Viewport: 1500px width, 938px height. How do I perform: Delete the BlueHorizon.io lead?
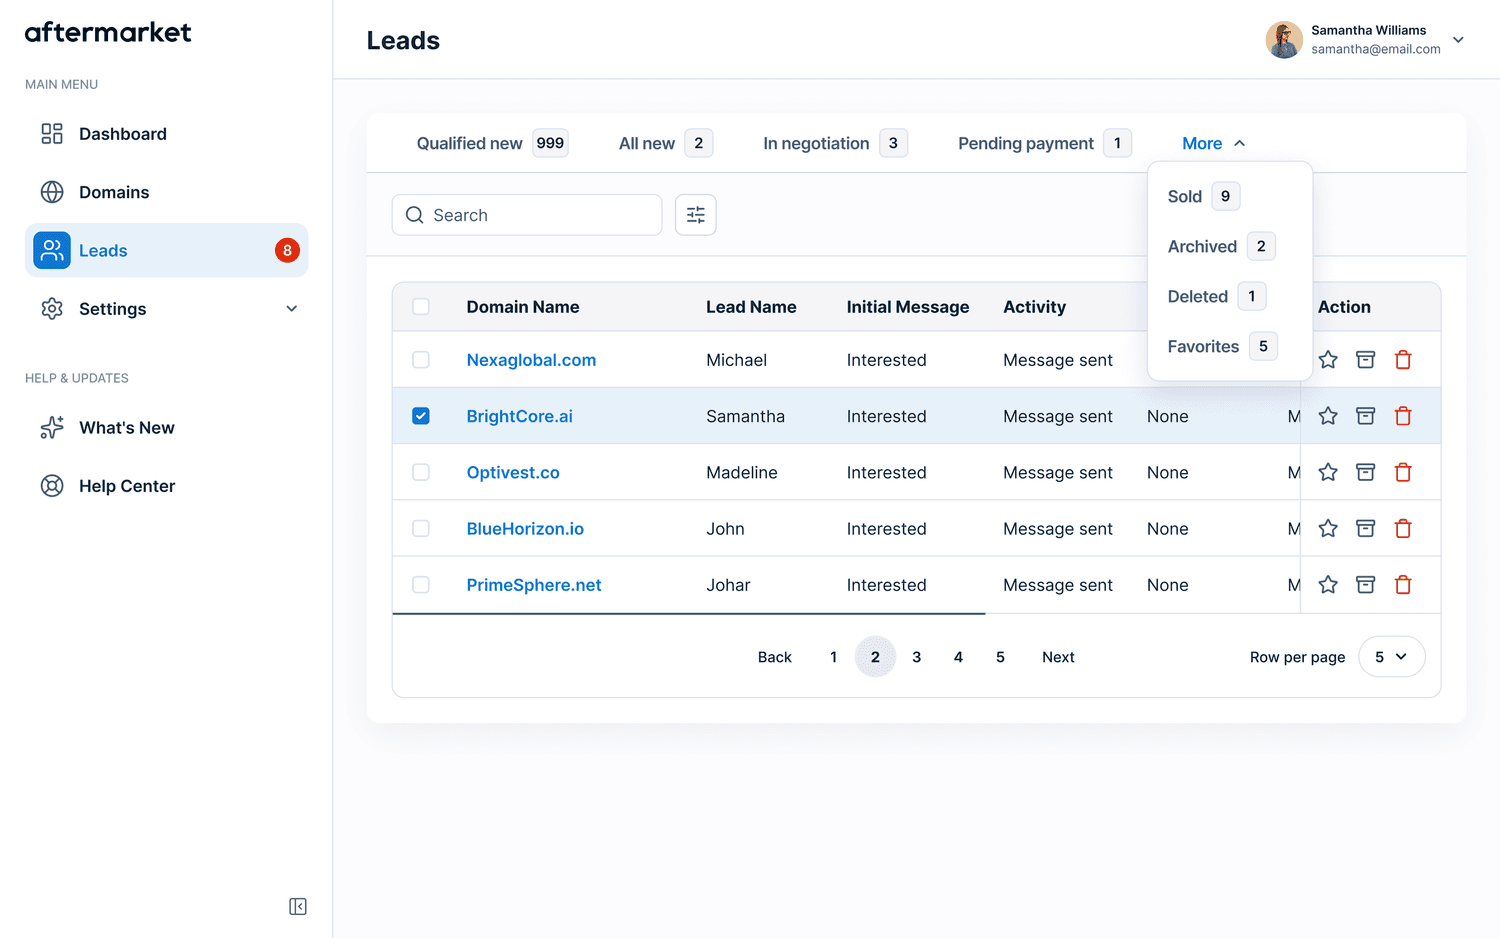tap(1403, 528)
